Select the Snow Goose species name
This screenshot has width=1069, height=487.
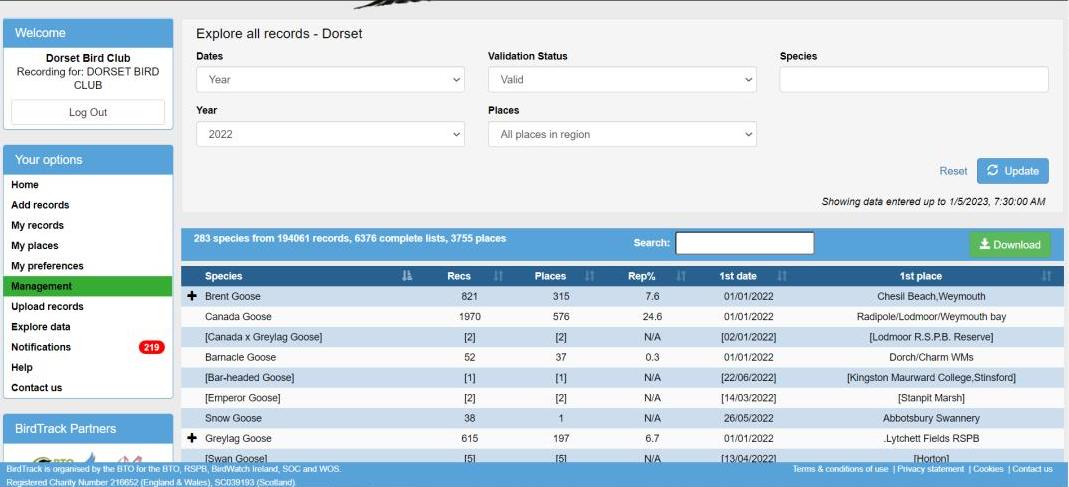tap(233, 418)
